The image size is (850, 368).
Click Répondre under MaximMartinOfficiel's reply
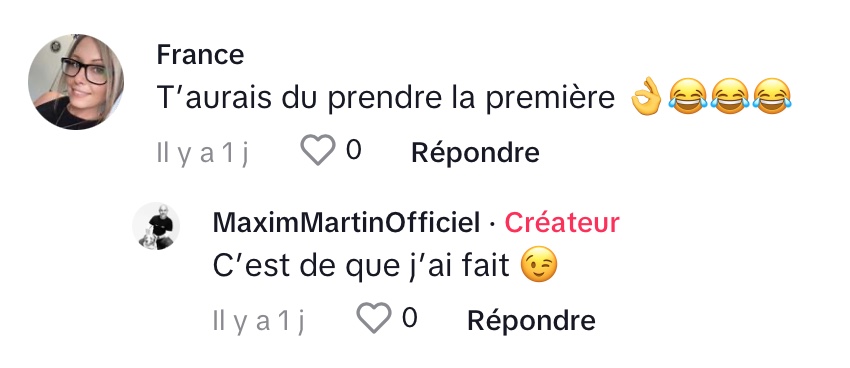click(x=531, y=320)
